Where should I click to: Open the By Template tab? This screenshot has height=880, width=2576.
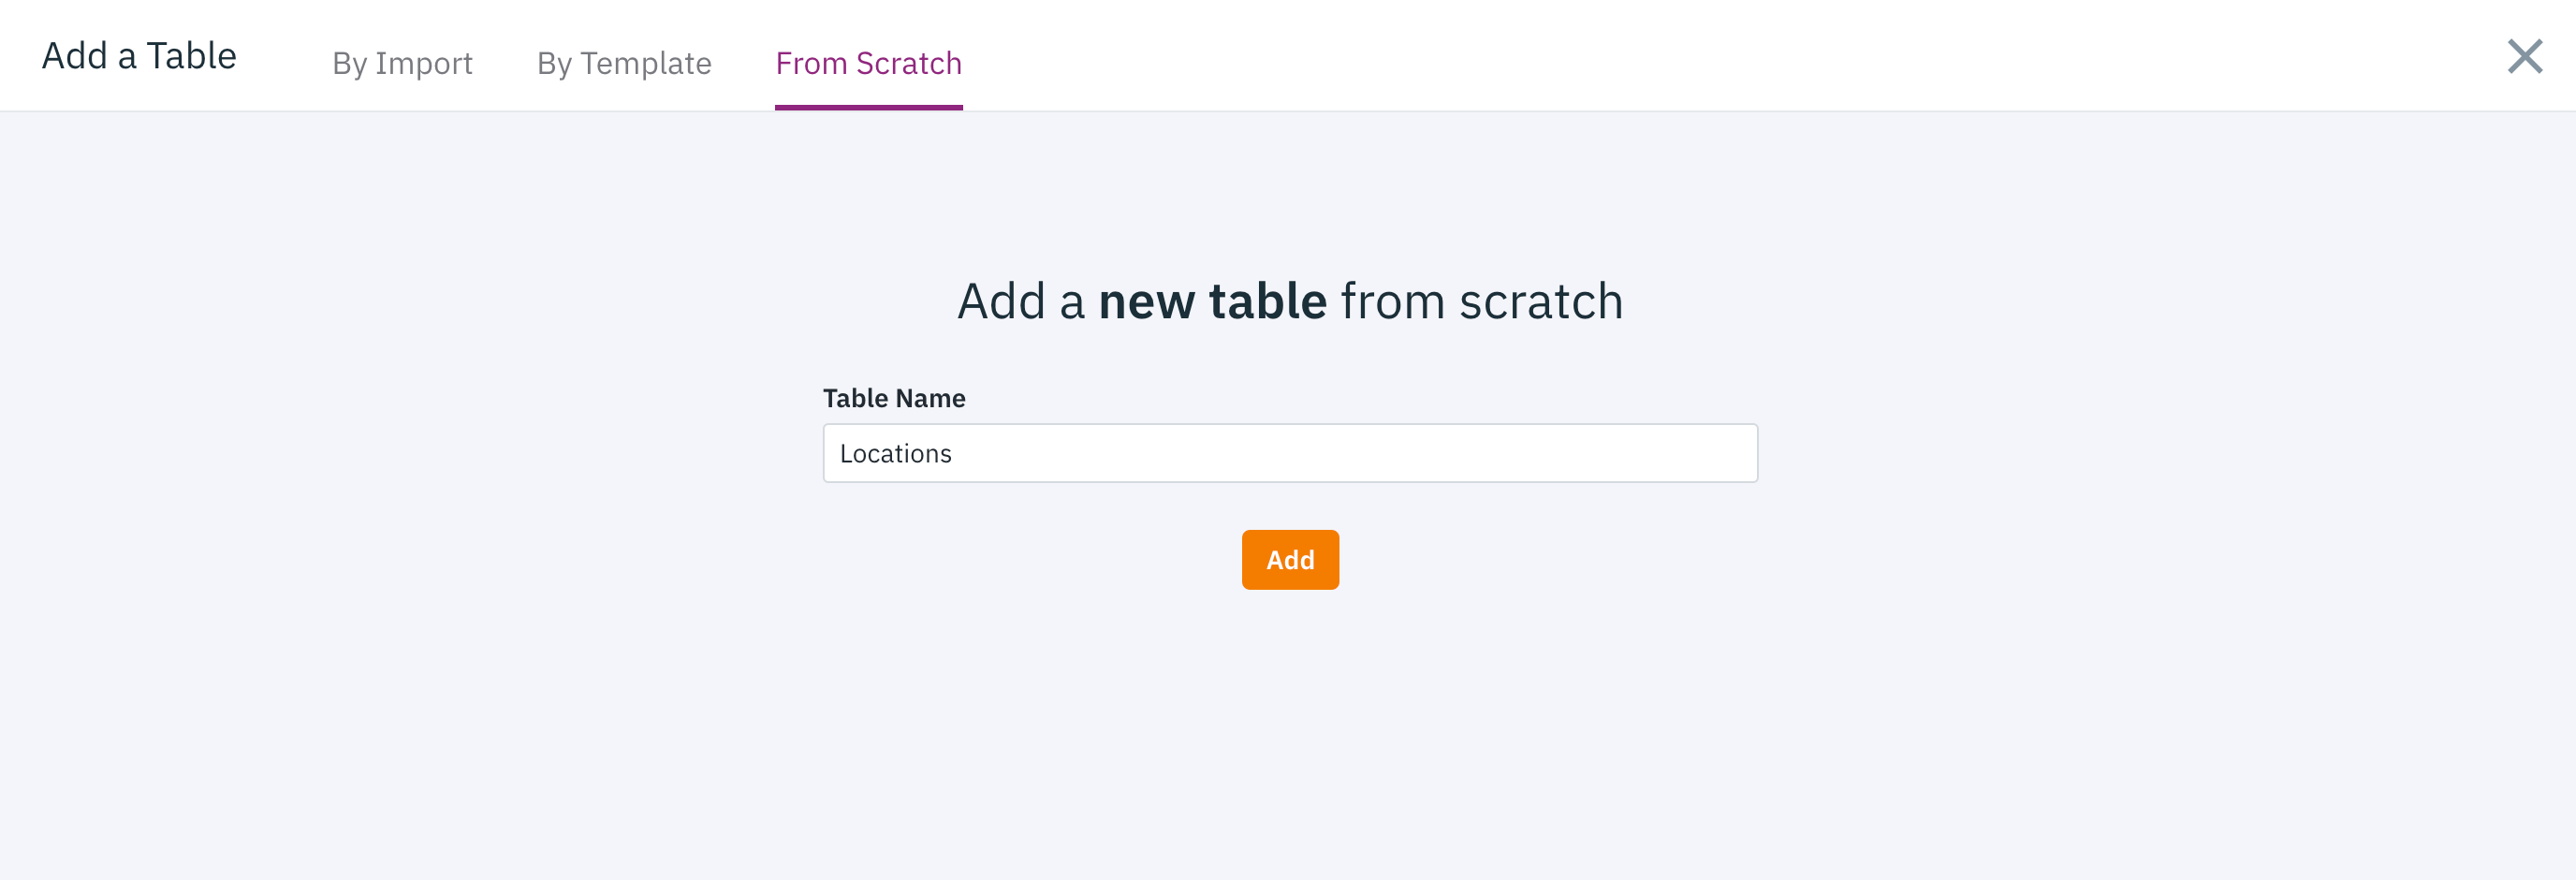pos(624,63)
